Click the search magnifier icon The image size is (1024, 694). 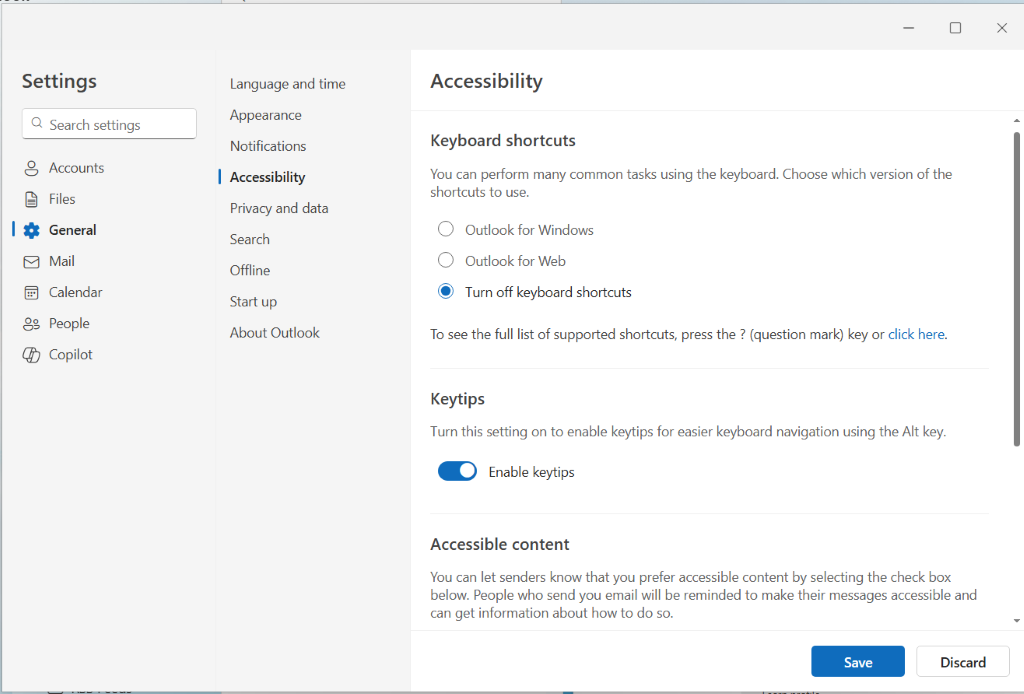(x=37, y=125)
